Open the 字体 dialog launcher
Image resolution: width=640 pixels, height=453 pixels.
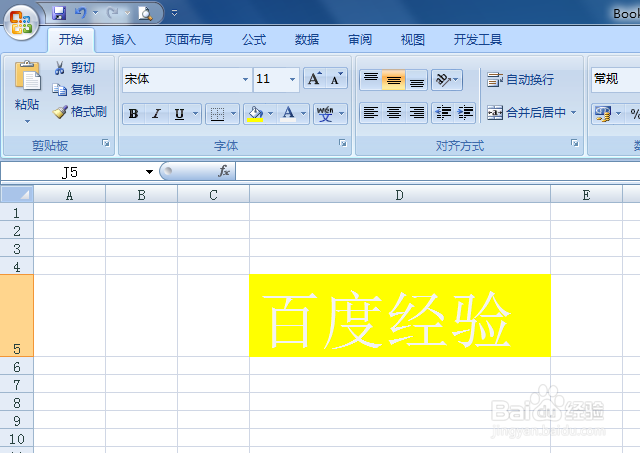click(342, 143)
